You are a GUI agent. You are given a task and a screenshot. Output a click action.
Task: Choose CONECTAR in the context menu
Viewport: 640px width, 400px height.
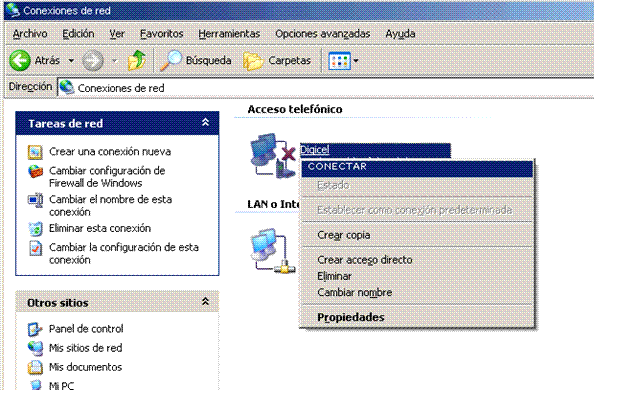[417, 168]
